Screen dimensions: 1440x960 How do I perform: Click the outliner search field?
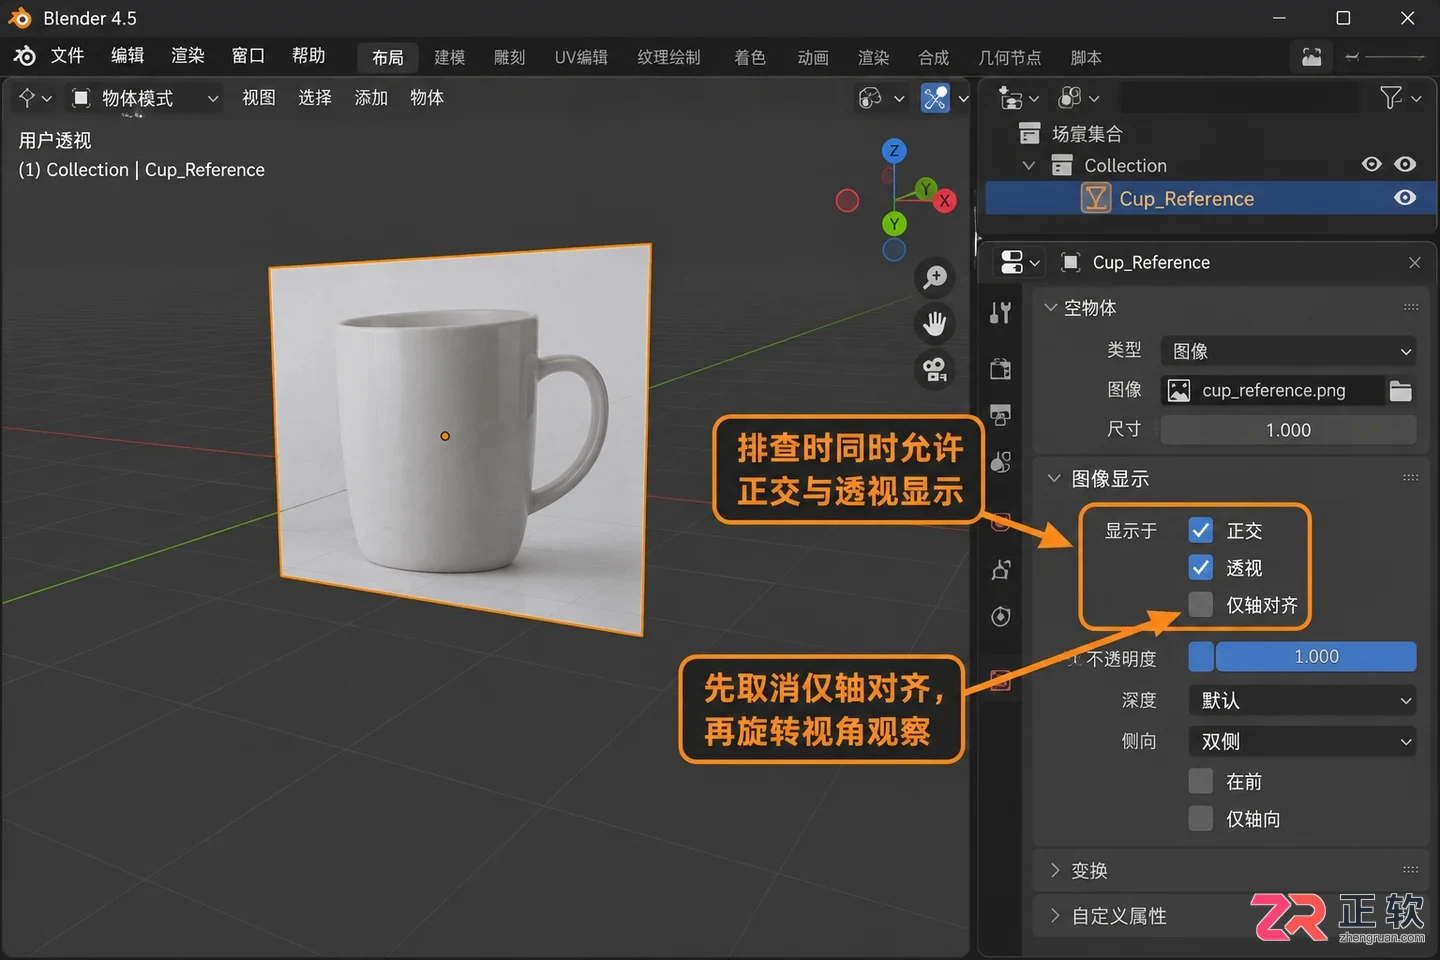click(x=1239, y=97)
